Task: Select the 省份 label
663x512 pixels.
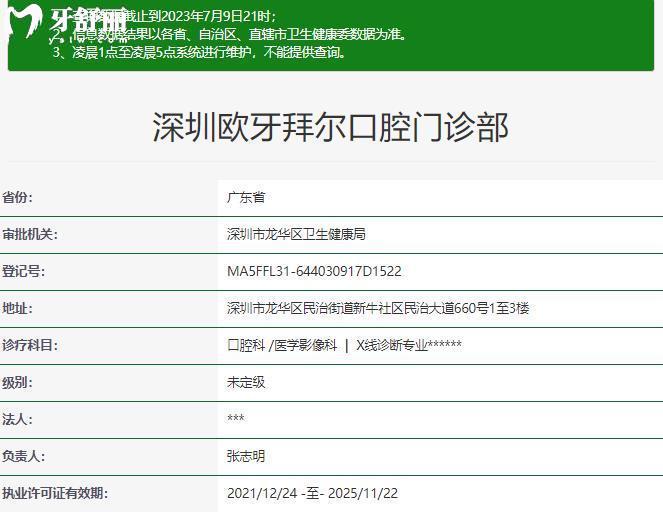Action: [17, 197]
